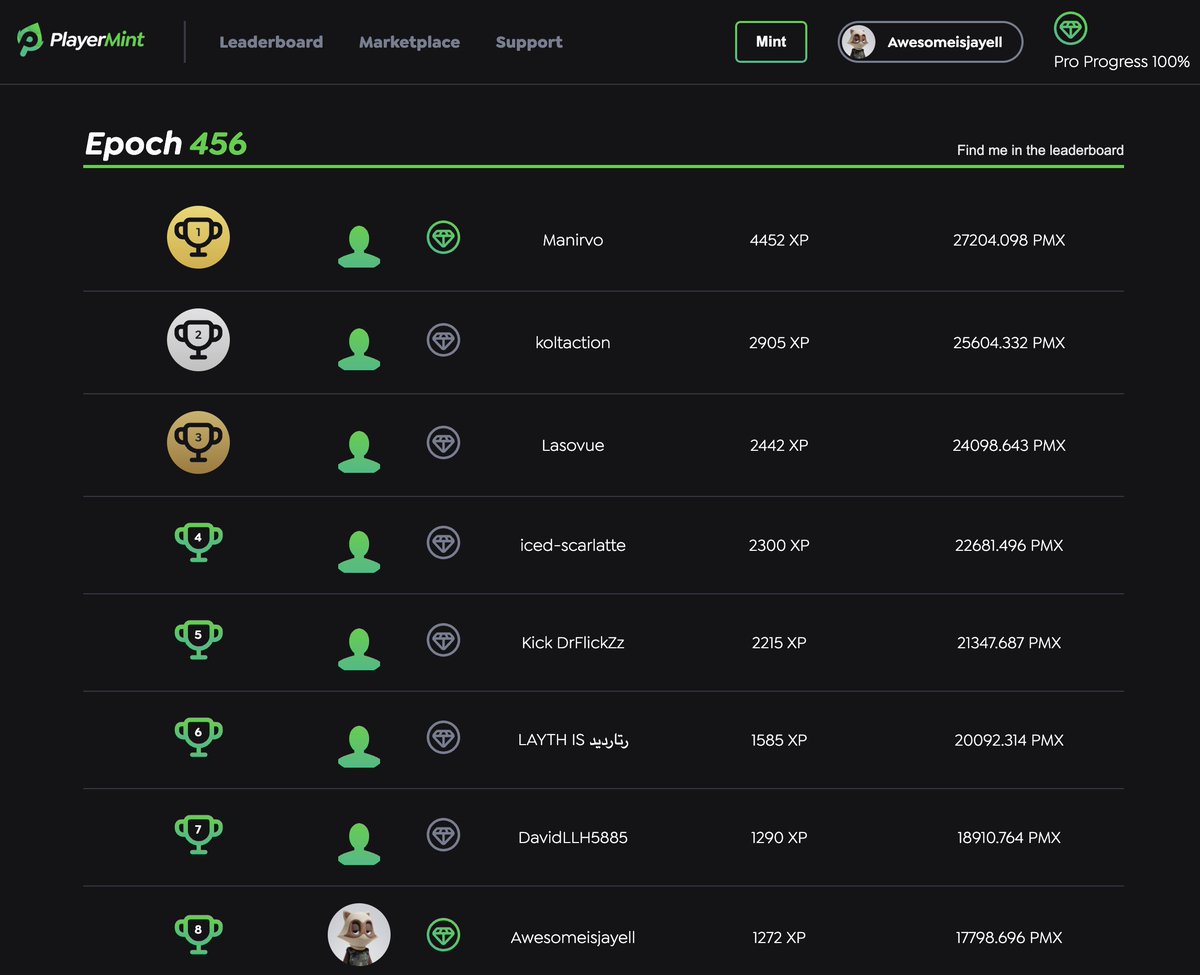Click the green rank 5 trophy icon
The height and width of the screenshot is (975, 1200).
tap(198, 641)
